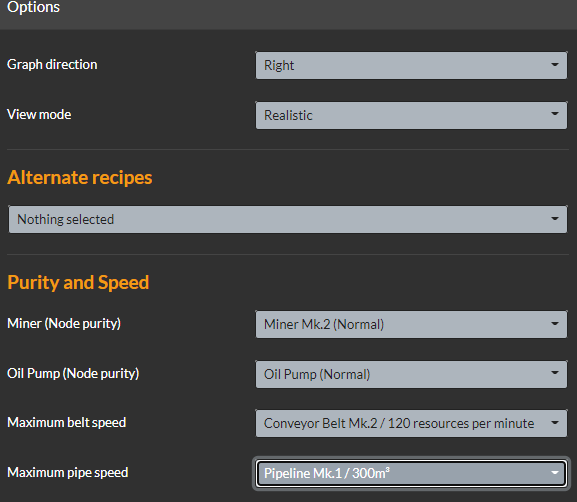Click the View mode label
Screen dimensions: 577x502
tap(39, 114)
